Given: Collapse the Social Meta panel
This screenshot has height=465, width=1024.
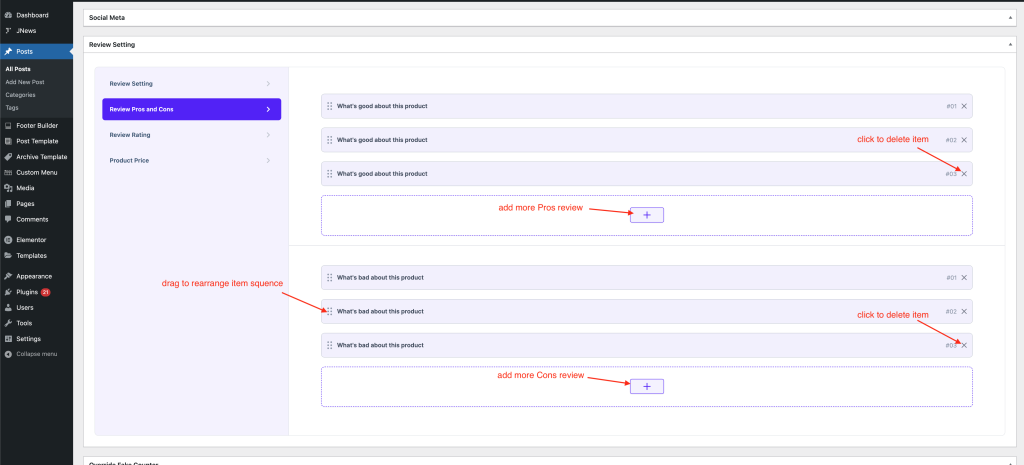Looking at the screenshot, I should (1010, 17).
